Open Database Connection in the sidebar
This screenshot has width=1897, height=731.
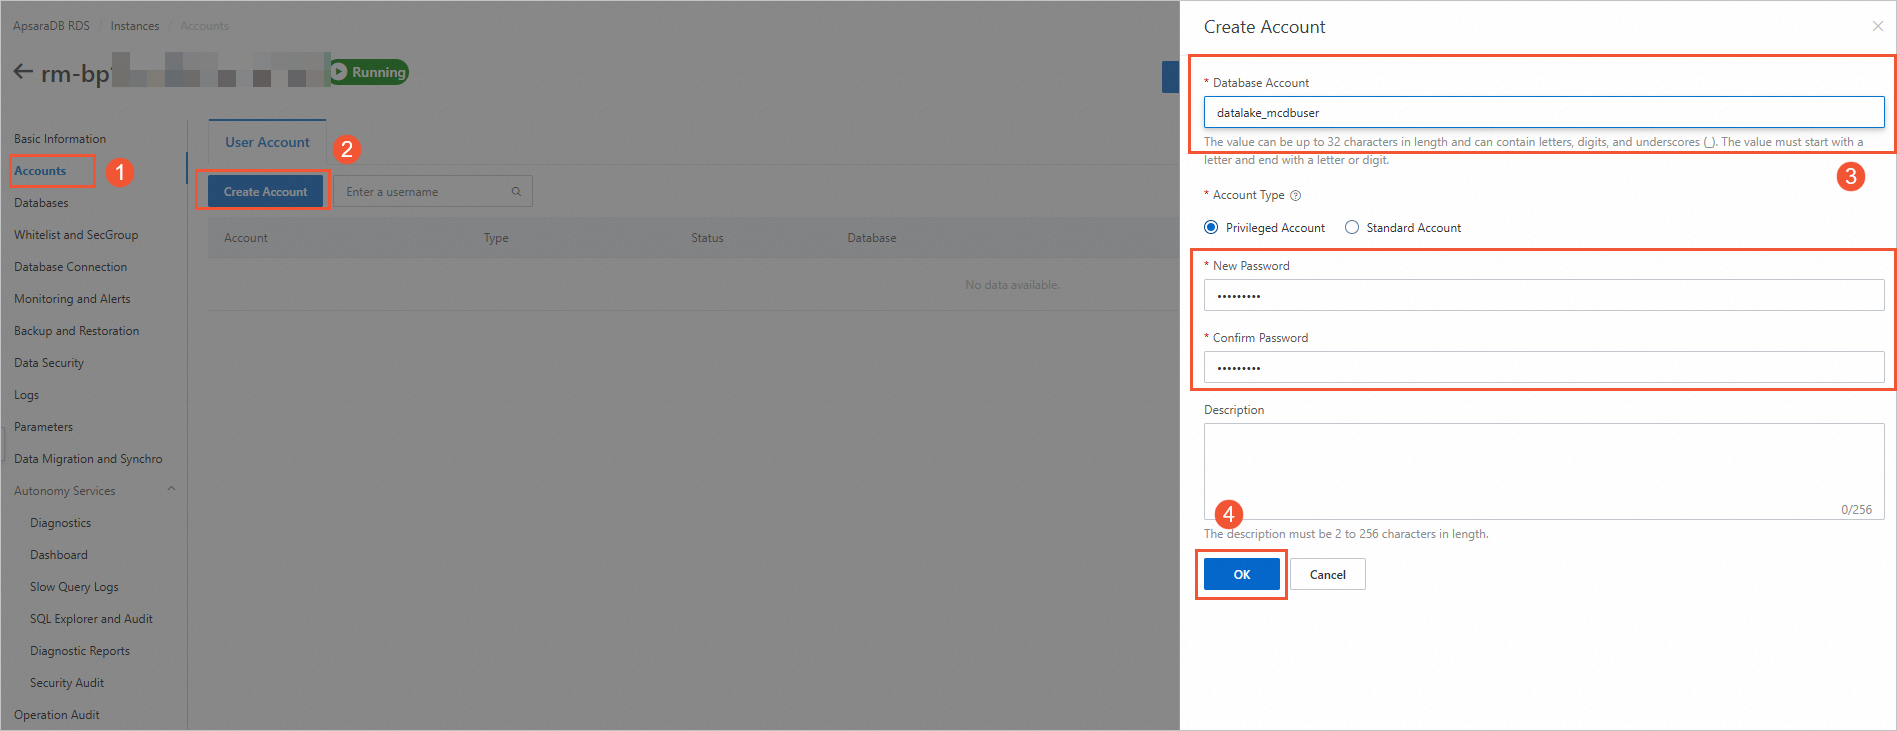click(x=70, y=267)
